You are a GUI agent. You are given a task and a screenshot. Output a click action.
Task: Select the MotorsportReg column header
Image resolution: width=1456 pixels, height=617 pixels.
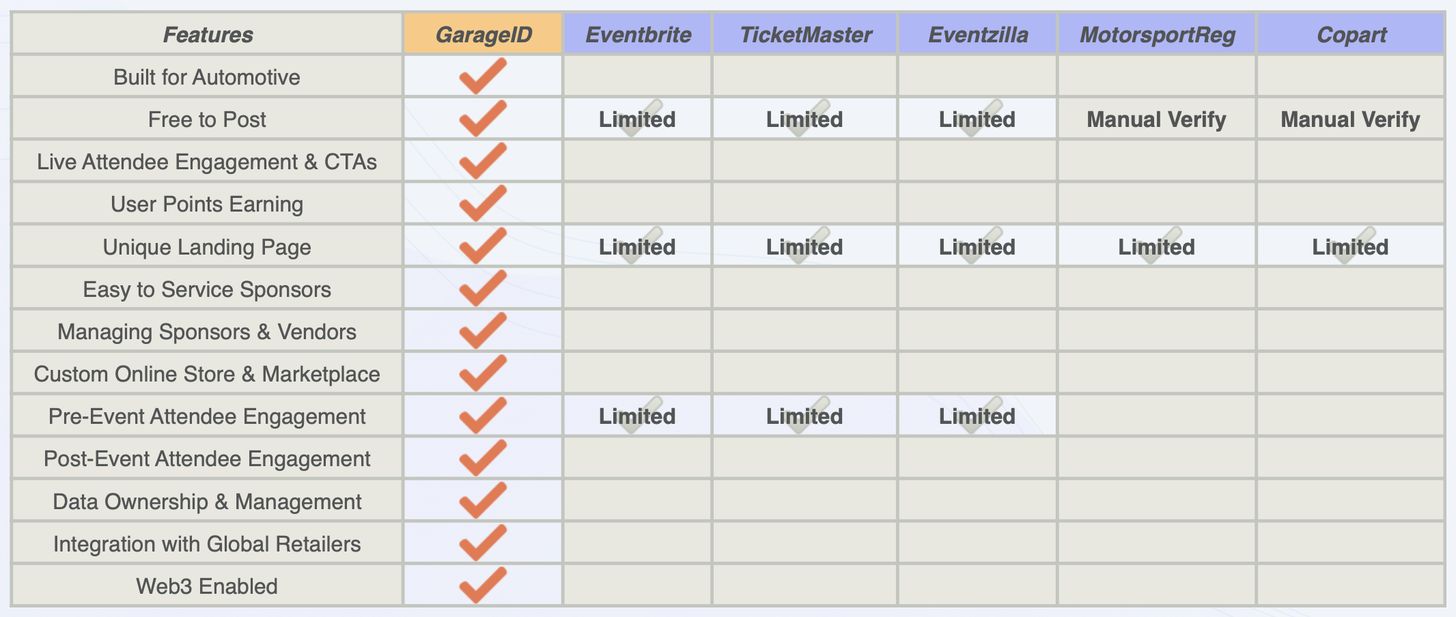click(1157, 35)
